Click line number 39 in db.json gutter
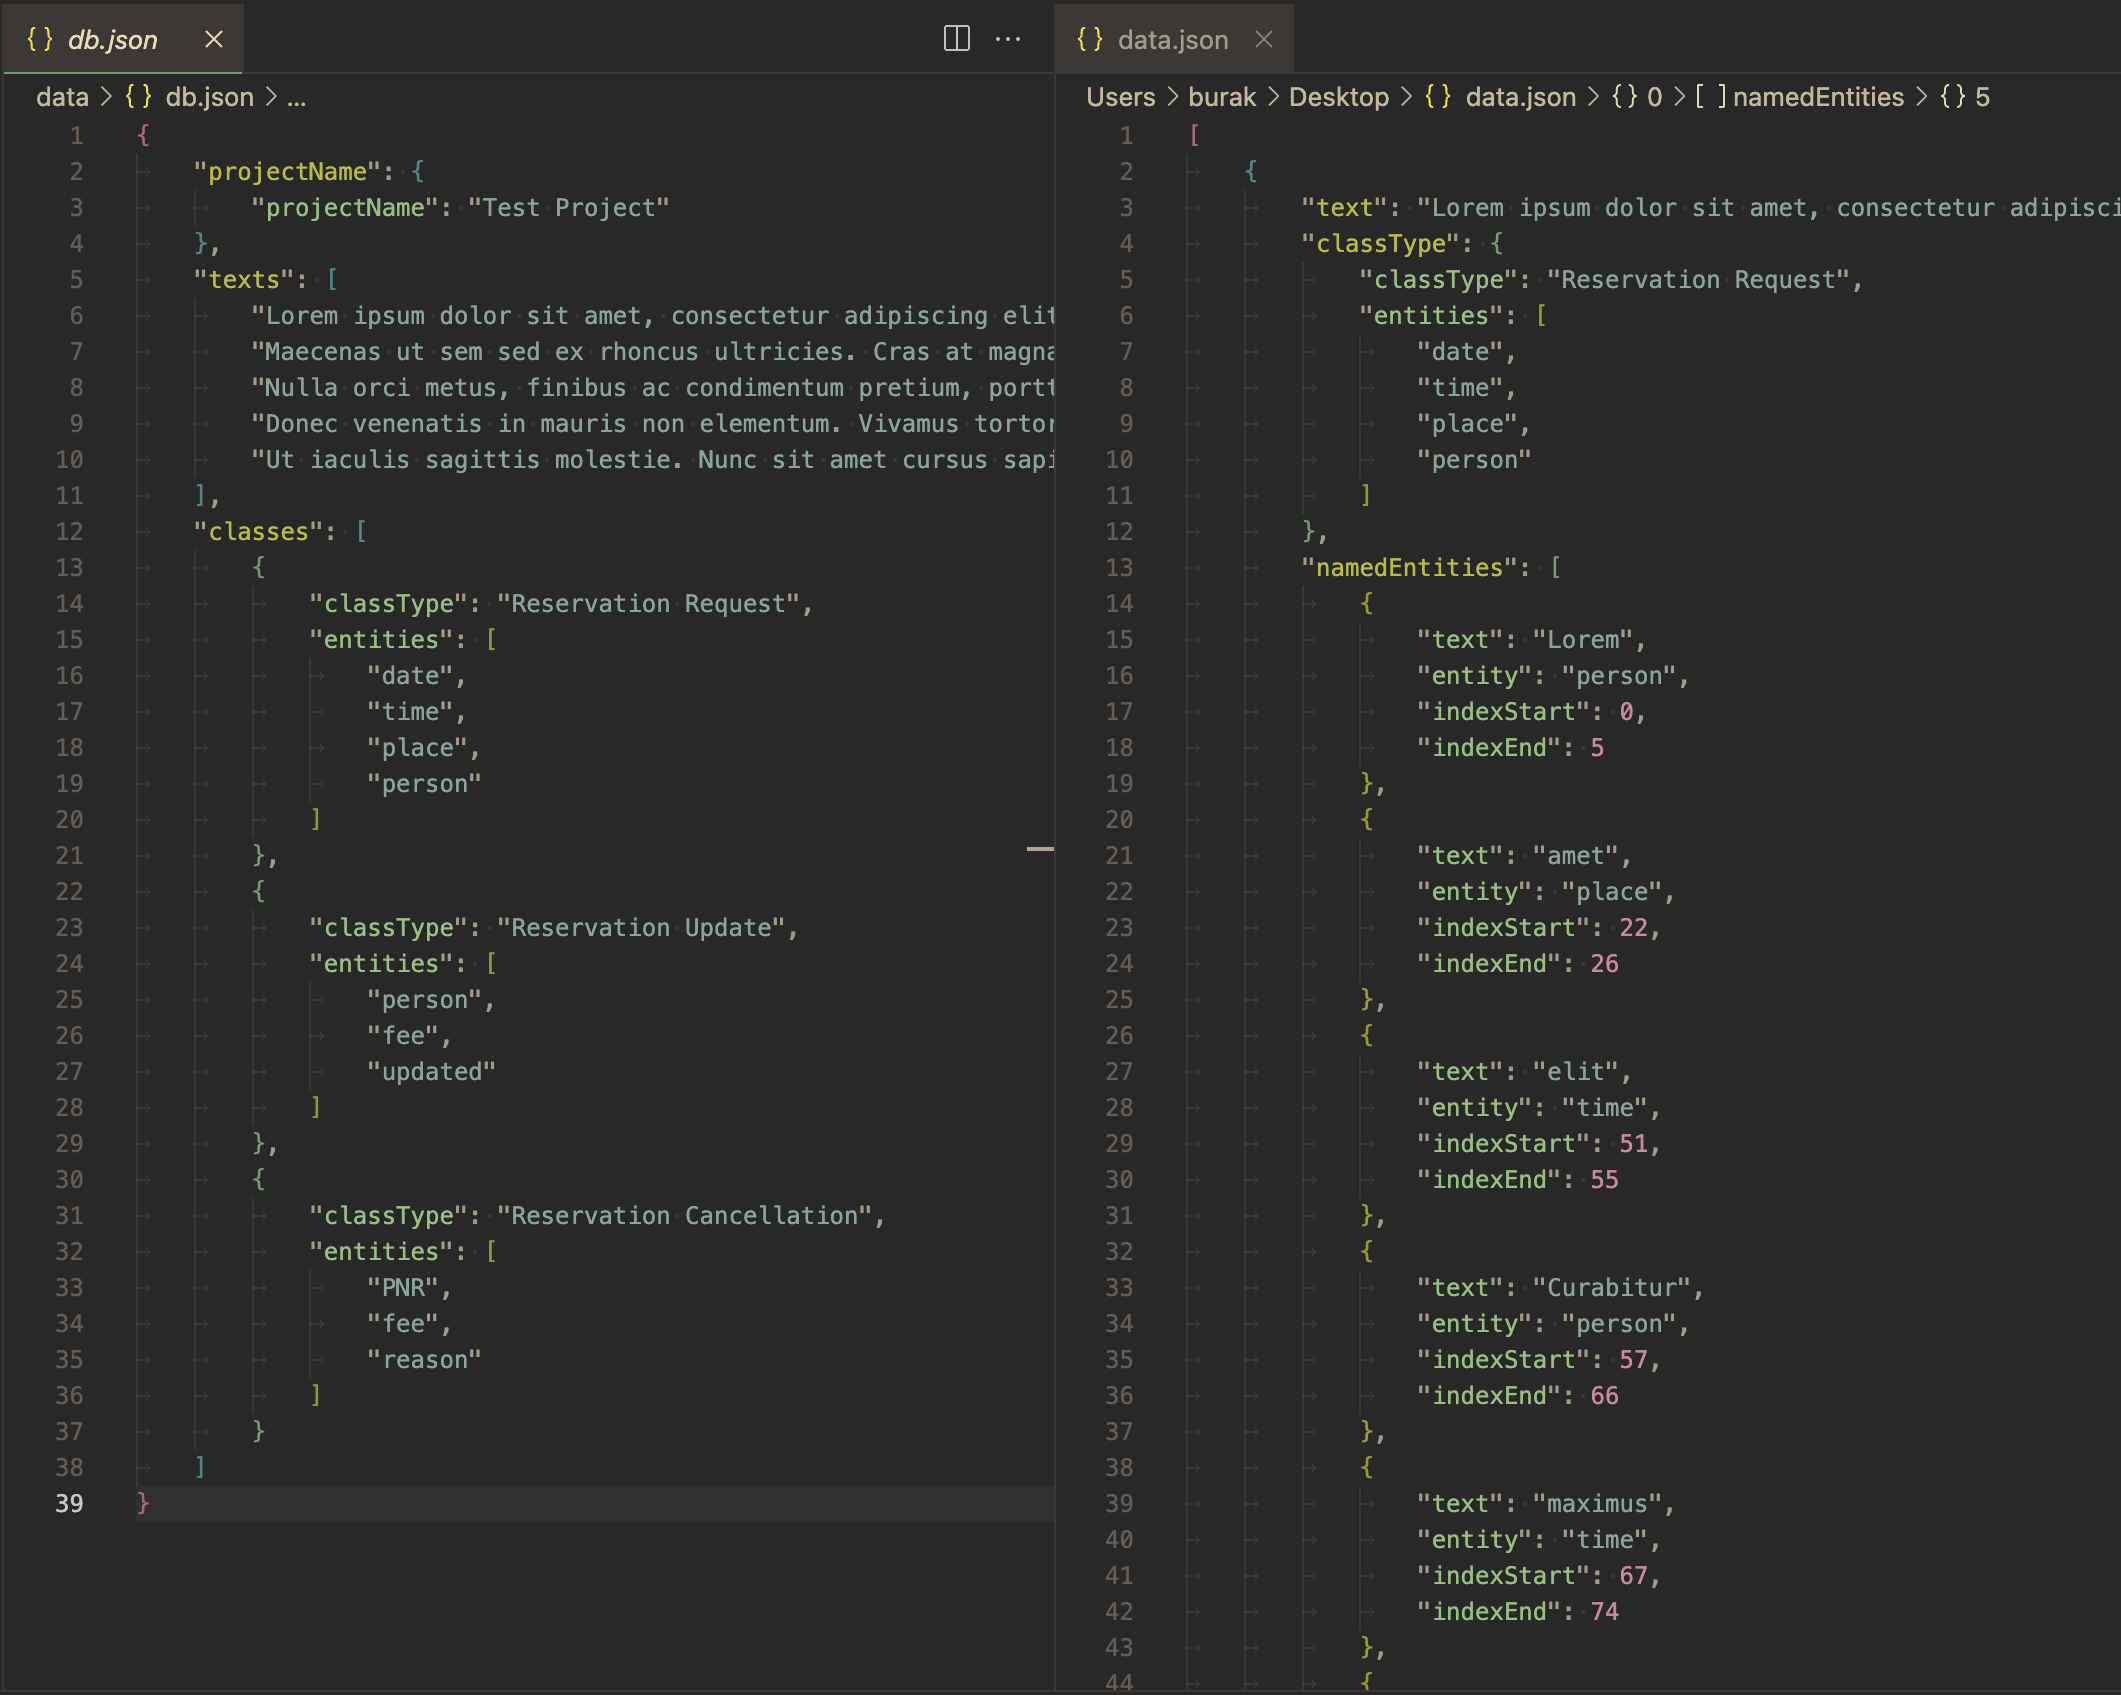This screenshot has width=2121, height=1695. point(69,1503)
